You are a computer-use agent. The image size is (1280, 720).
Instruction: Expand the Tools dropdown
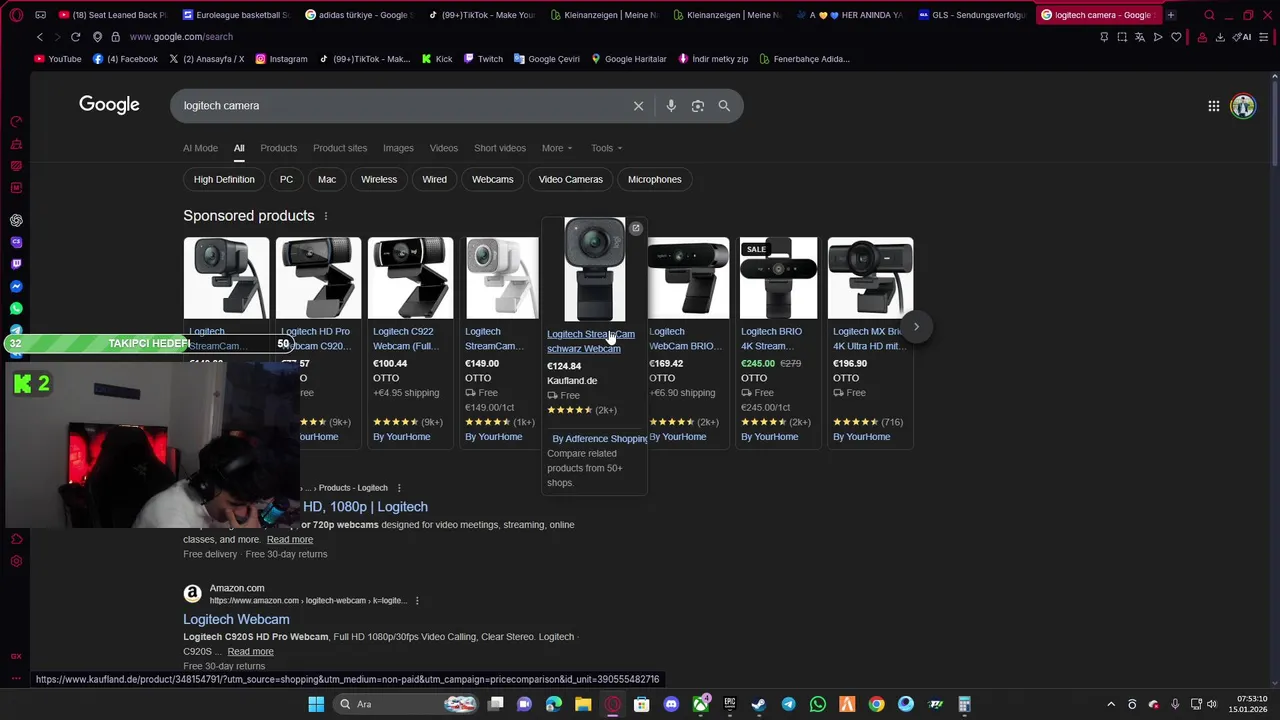click(606, 148)
